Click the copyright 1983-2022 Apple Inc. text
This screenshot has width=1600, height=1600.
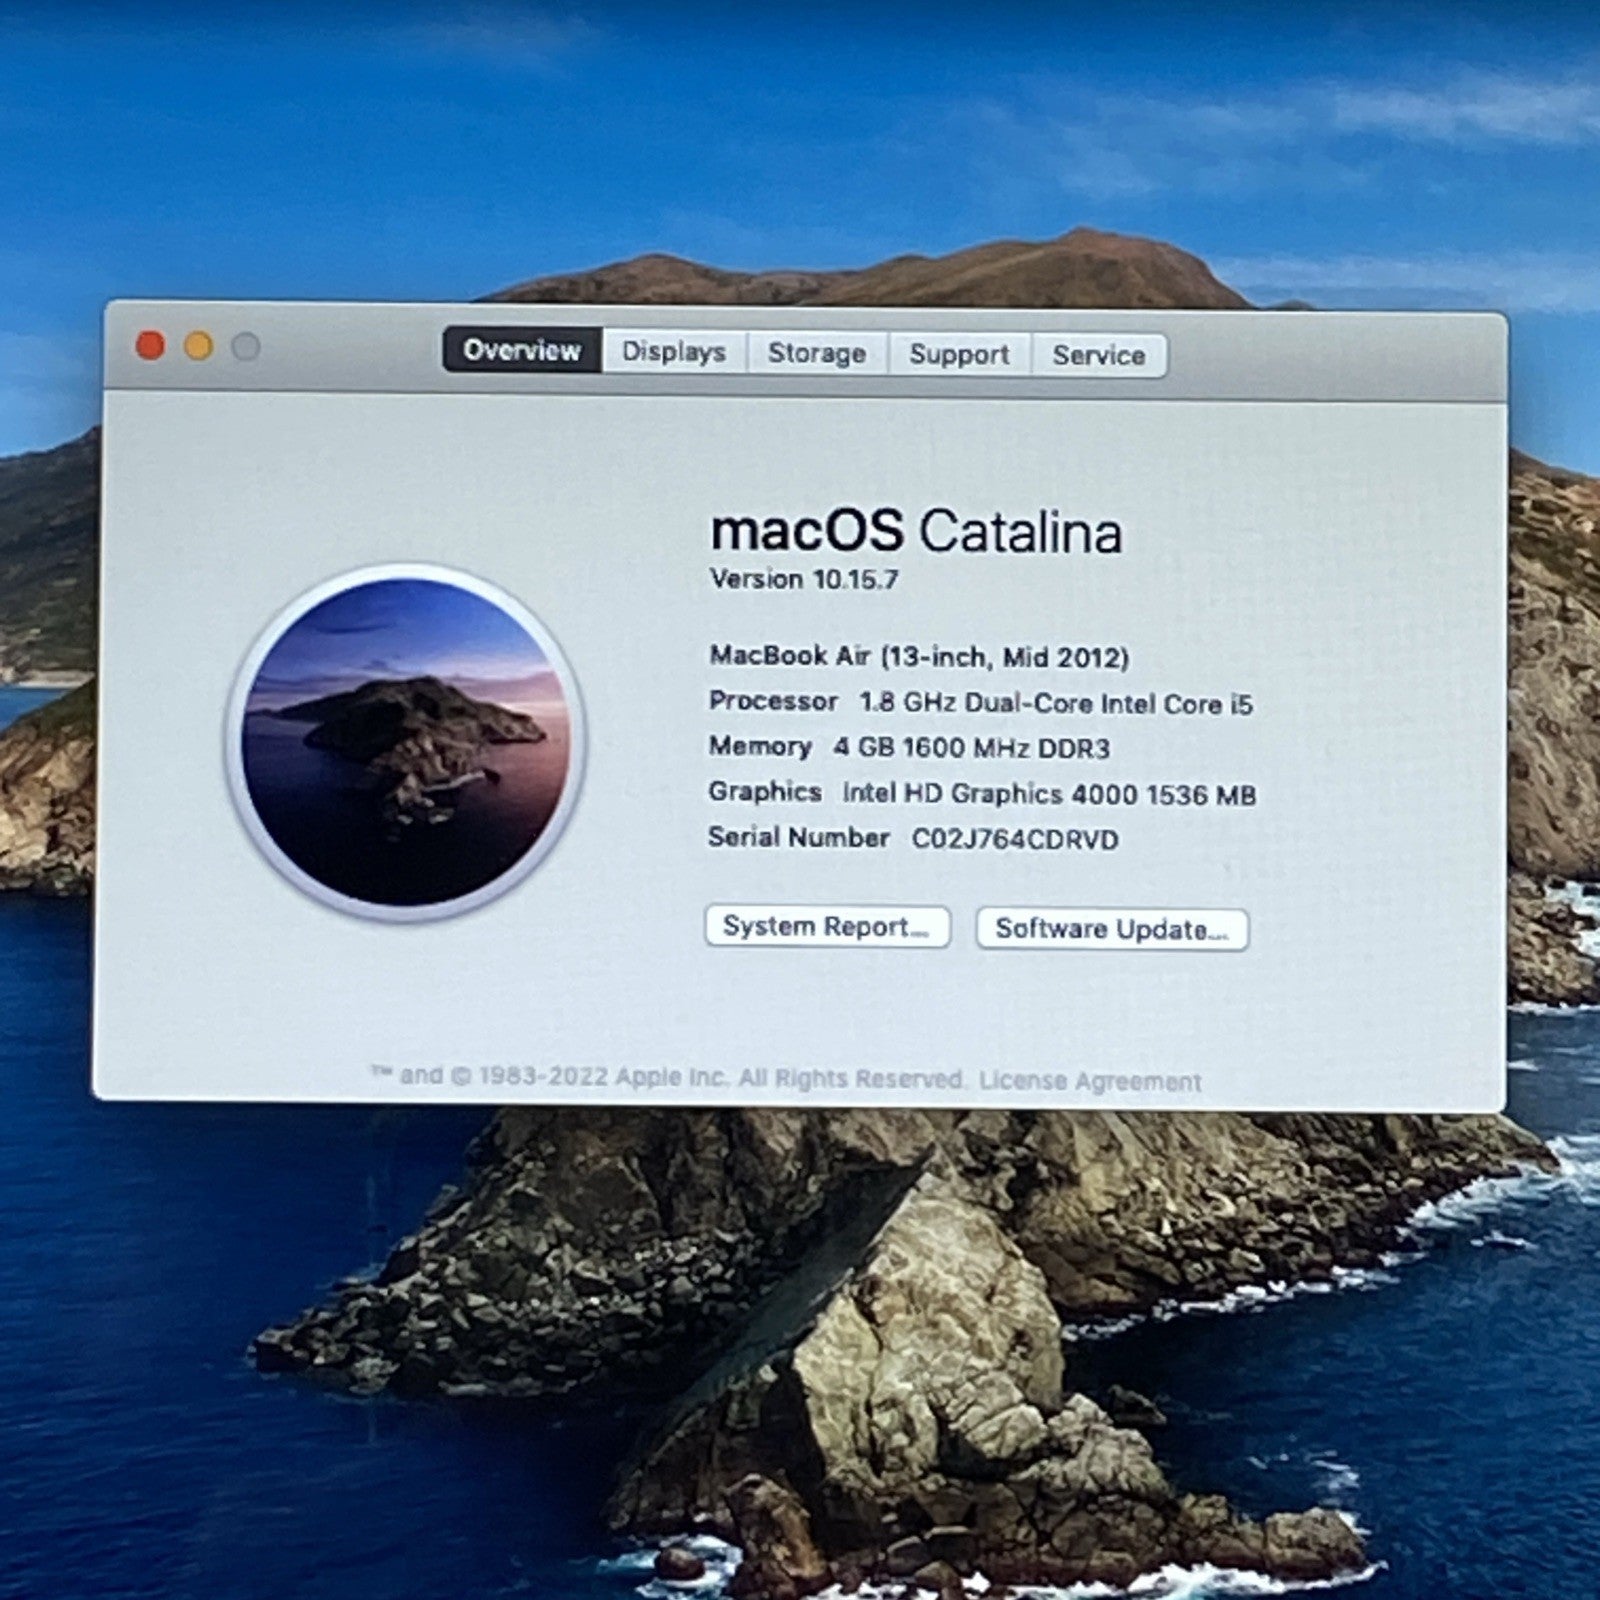click(x=668, y=1077)
